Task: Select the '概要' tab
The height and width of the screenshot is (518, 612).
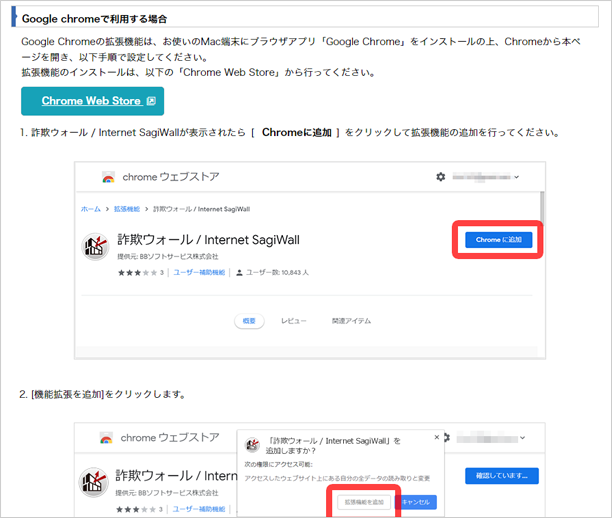Action: coord(249,321)
